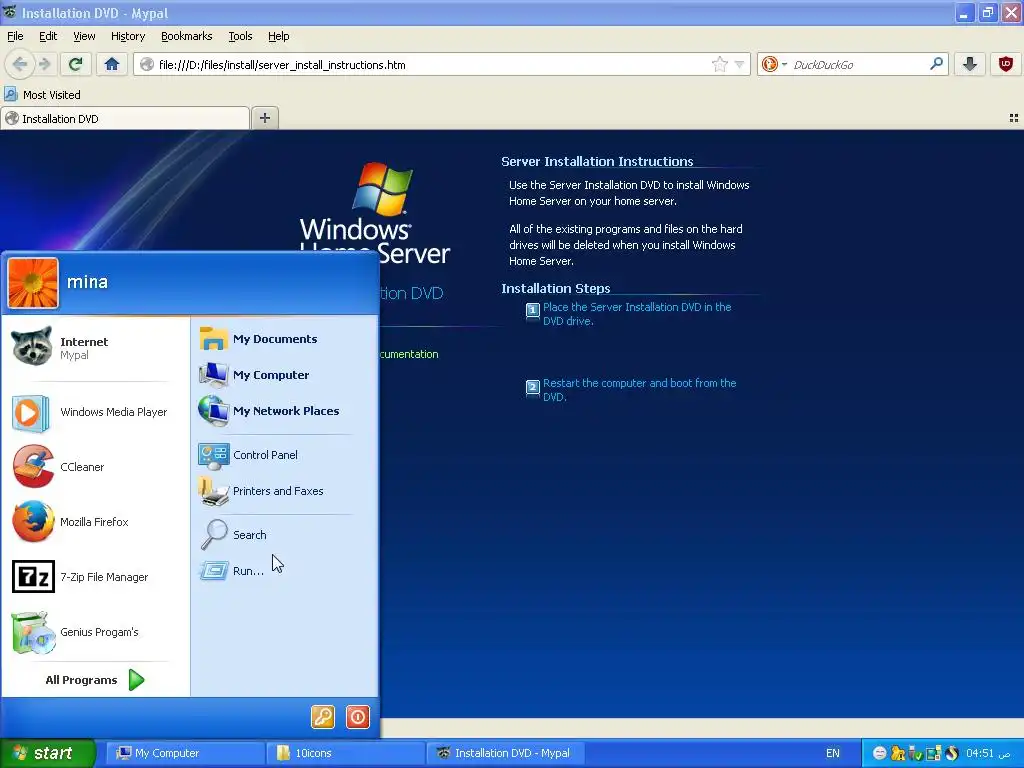Open My Network Places
This screenshot has height=768, width=1024.
[285, 411]
